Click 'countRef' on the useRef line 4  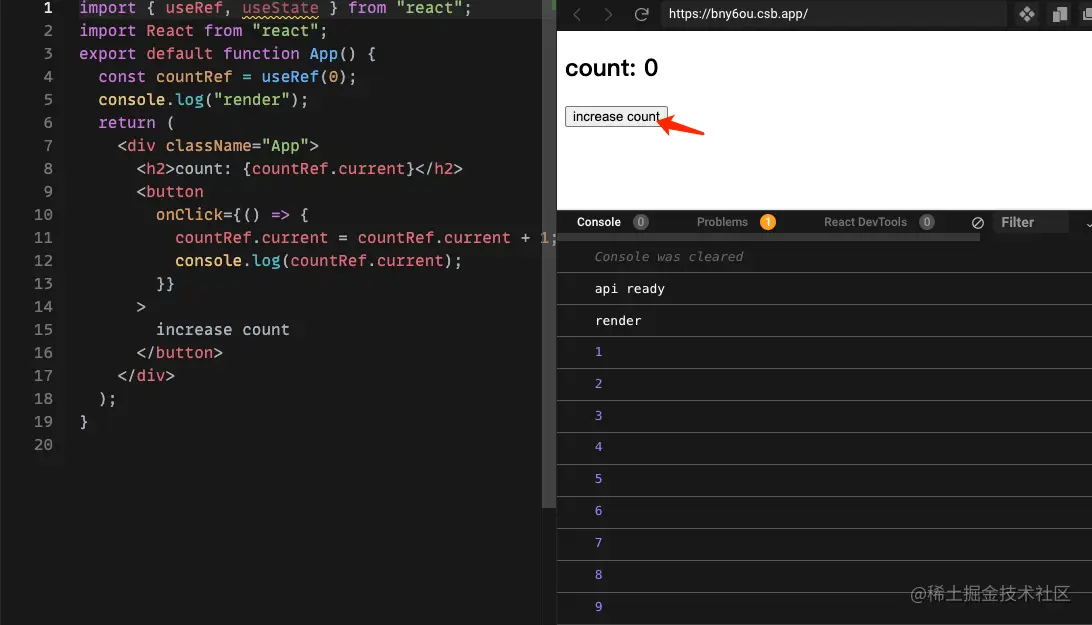click(x=194, y=77)
